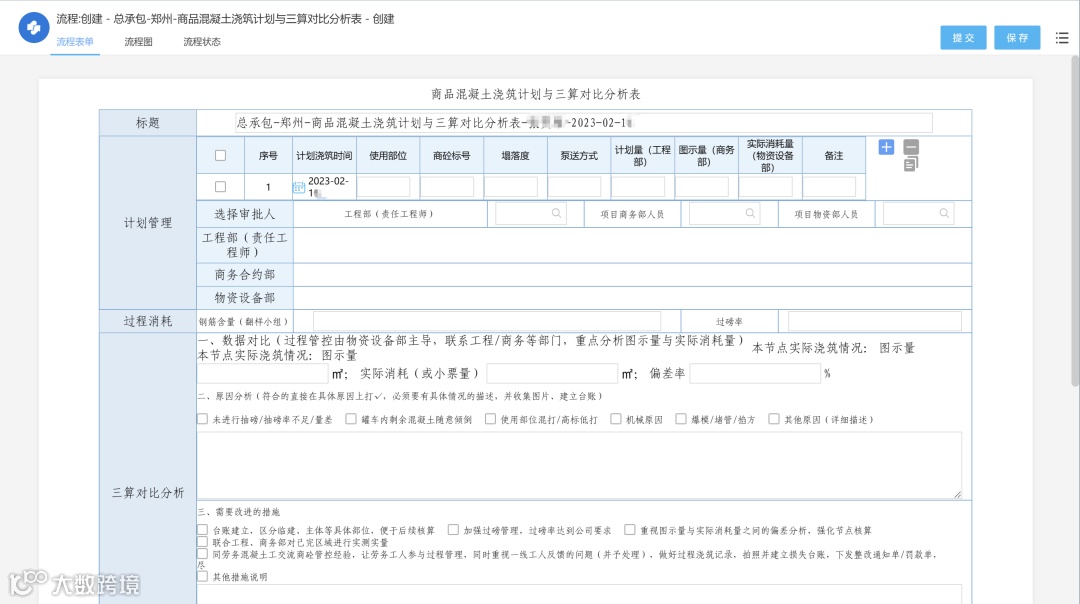Toggle the select-all checkbox in table header
1080x604 pixels.
point(220,156)
